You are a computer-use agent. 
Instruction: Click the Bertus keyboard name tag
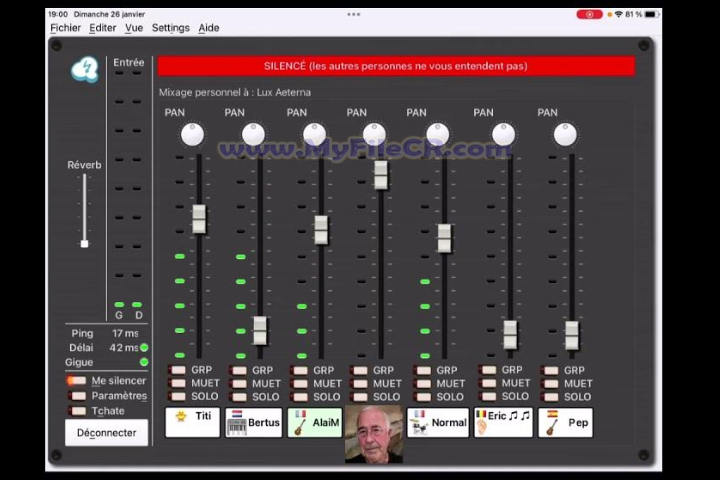253,422
